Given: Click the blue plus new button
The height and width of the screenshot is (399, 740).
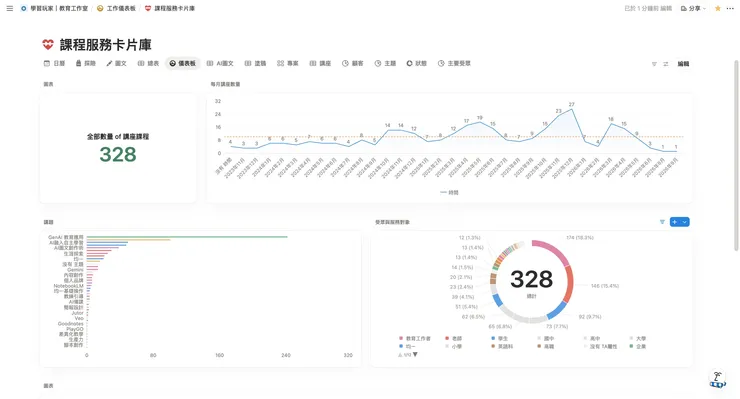Looking at the screenshot, I should [675, 222].
